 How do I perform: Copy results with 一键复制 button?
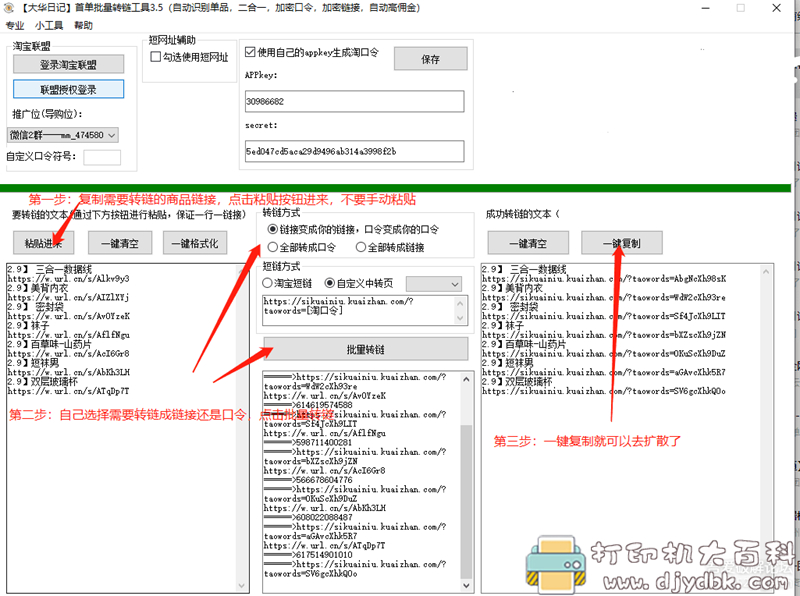[622, 243]
